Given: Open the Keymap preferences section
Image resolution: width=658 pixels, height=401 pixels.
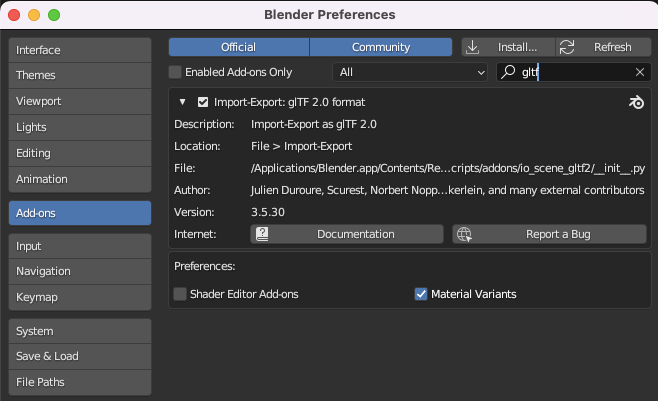Looking at the screenshot, I should [x=80, y=297].
